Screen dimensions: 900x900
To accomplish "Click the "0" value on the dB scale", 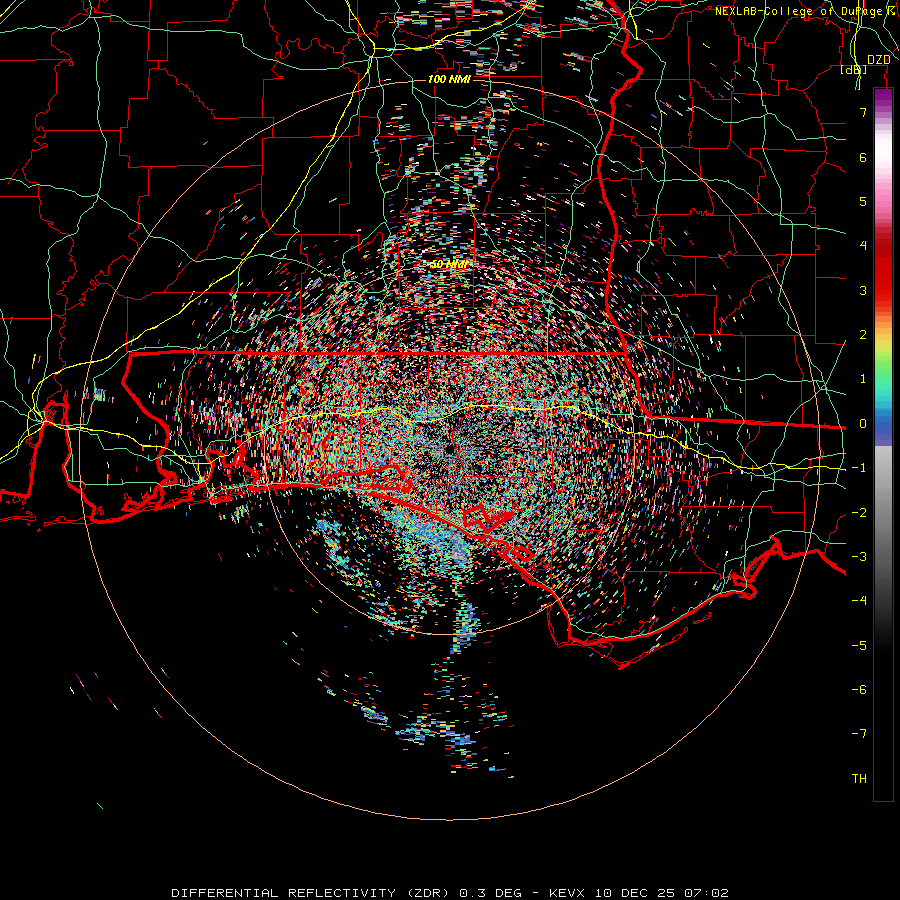I will tap(863, 424).
